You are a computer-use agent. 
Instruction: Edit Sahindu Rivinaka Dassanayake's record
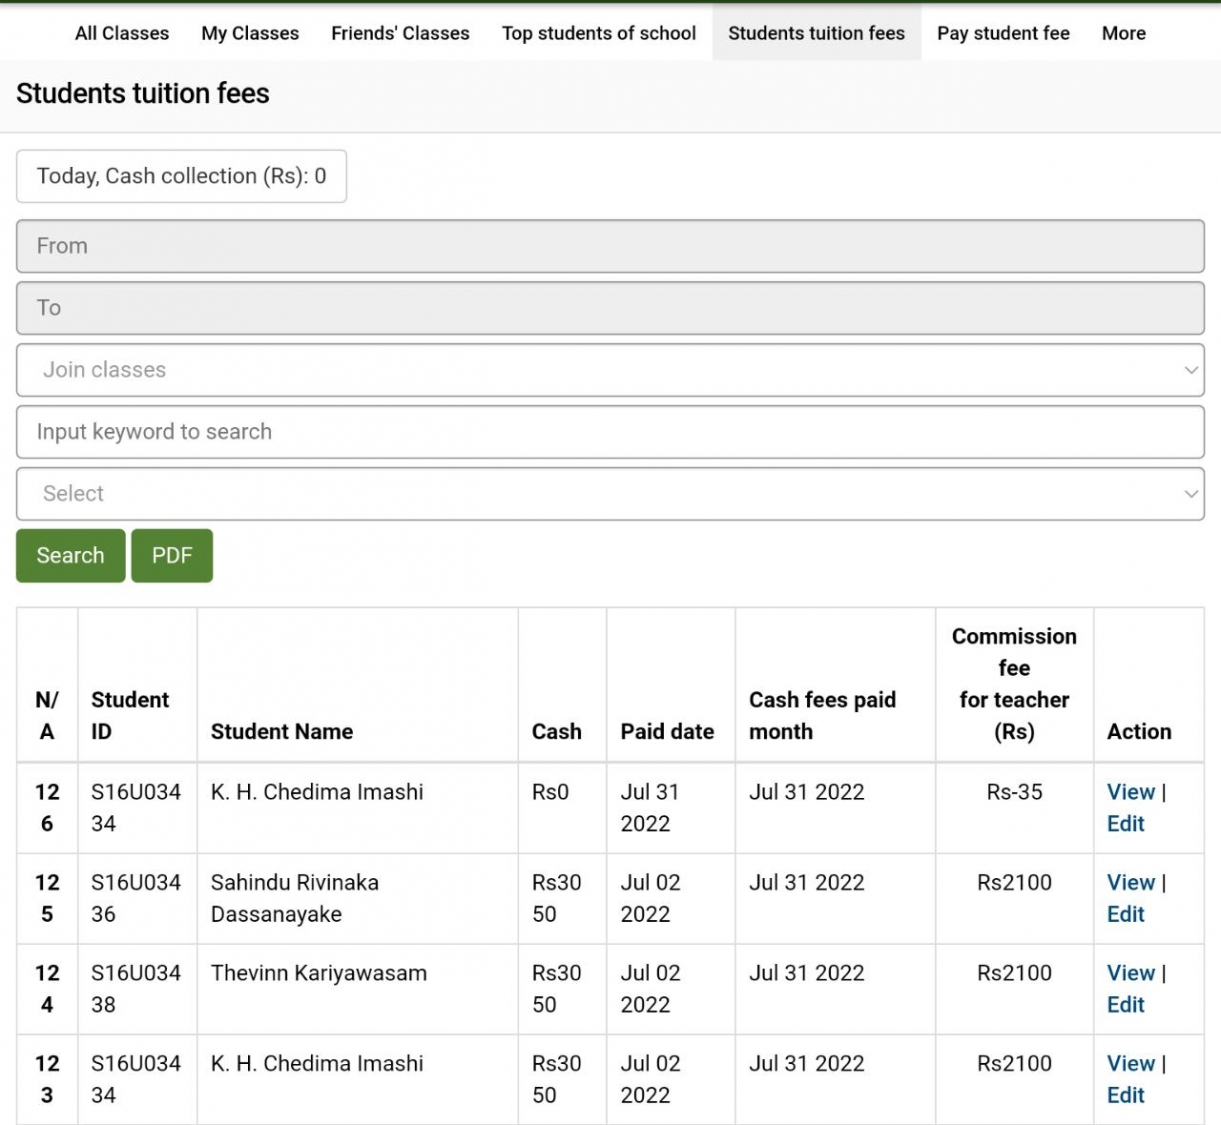click(x=1125, y=914)
